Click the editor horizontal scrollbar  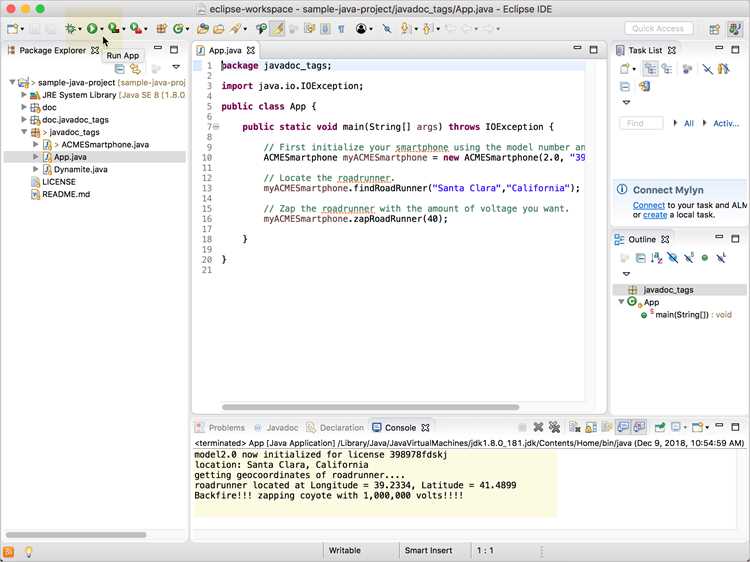click(370, 407)
